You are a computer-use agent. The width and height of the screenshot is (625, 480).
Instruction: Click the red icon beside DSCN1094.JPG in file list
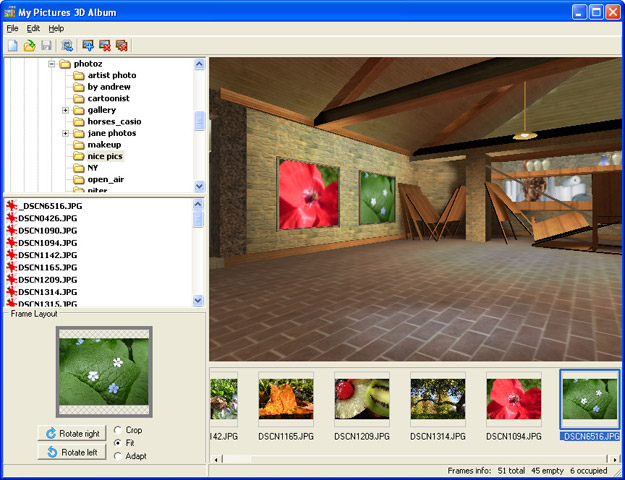click(x=12, y=242)
